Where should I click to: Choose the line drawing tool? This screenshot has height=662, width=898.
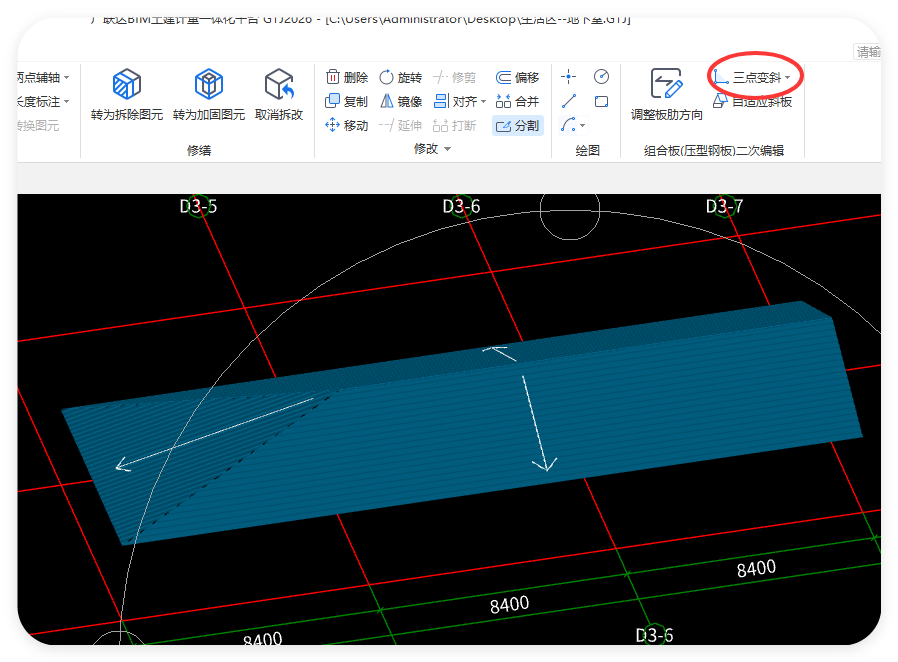(x=568, y=101)
